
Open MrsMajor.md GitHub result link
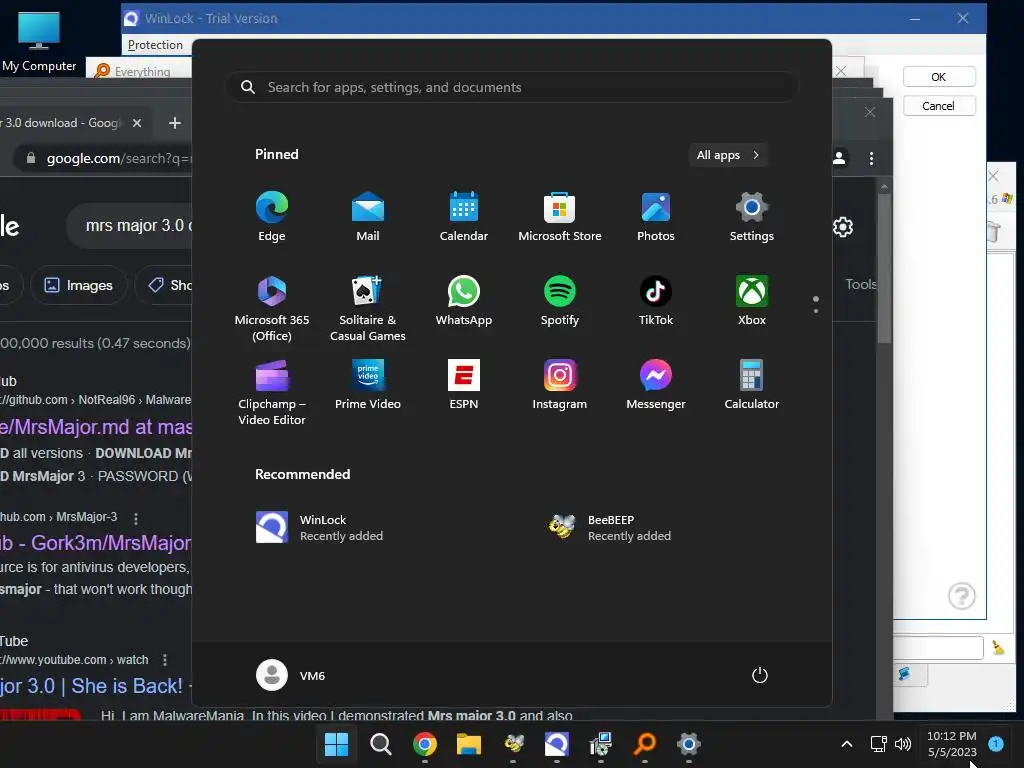point(96,427)
